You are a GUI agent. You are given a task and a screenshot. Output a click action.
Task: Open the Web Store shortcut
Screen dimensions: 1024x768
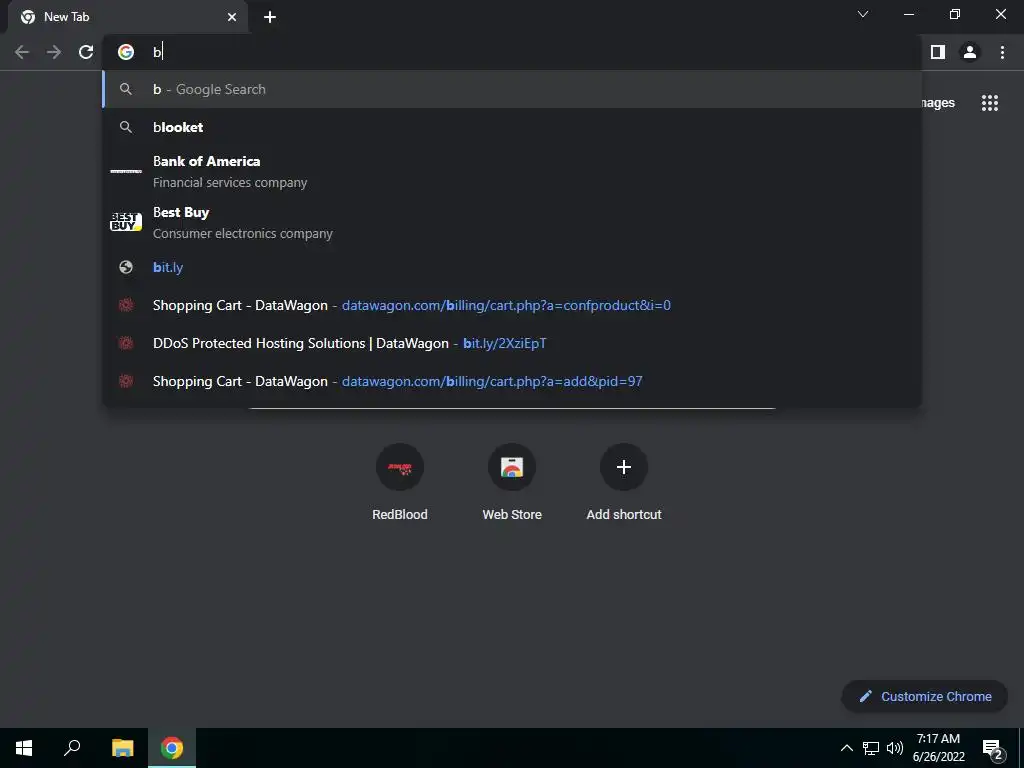(512, 483)
